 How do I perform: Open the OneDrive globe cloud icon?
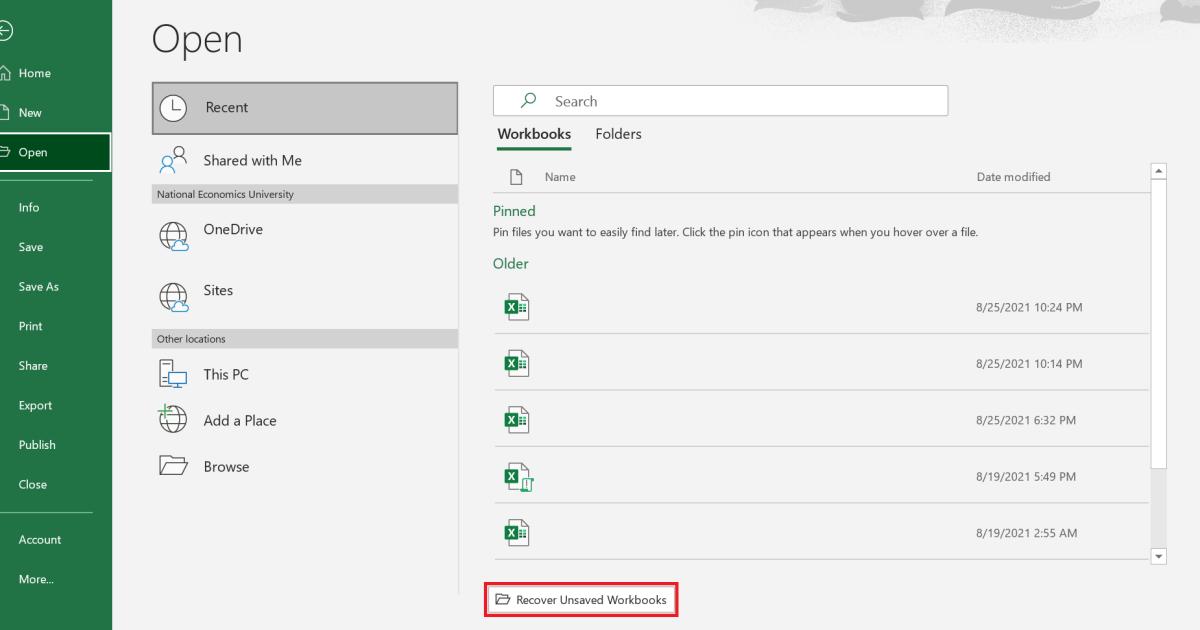pyautogui.click(x=173, y=236)
